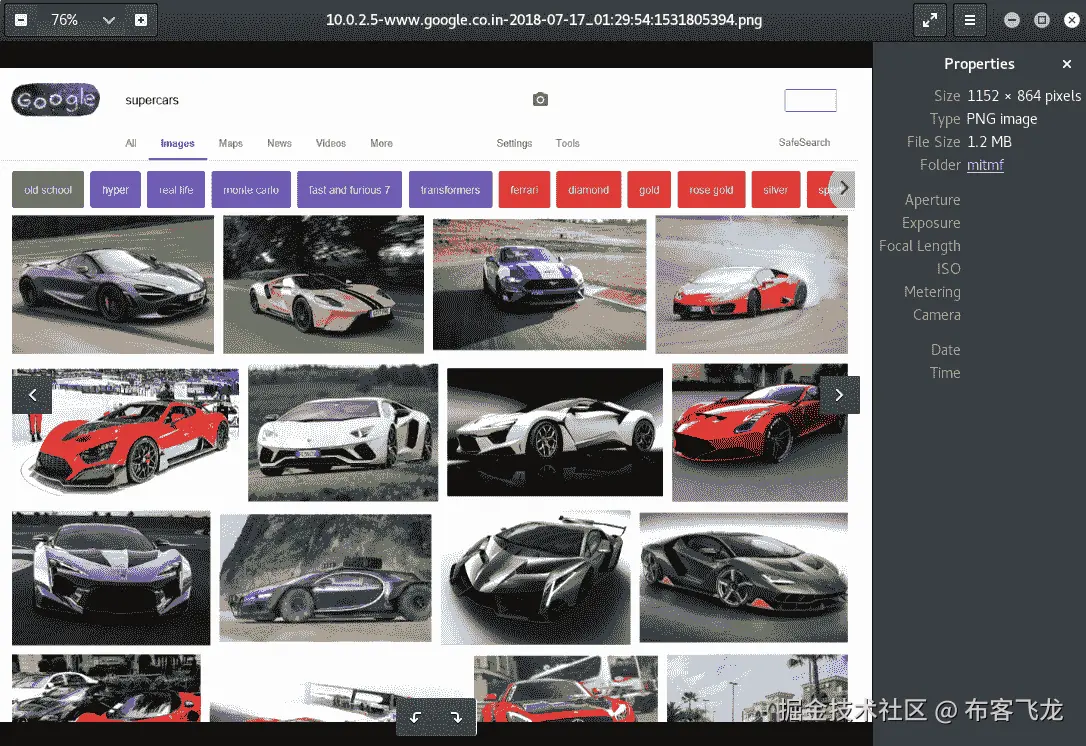The width and height of the screenshot is (1086, 746).
Task: Click the PNG image type value
Action: tap(1002, 119)
